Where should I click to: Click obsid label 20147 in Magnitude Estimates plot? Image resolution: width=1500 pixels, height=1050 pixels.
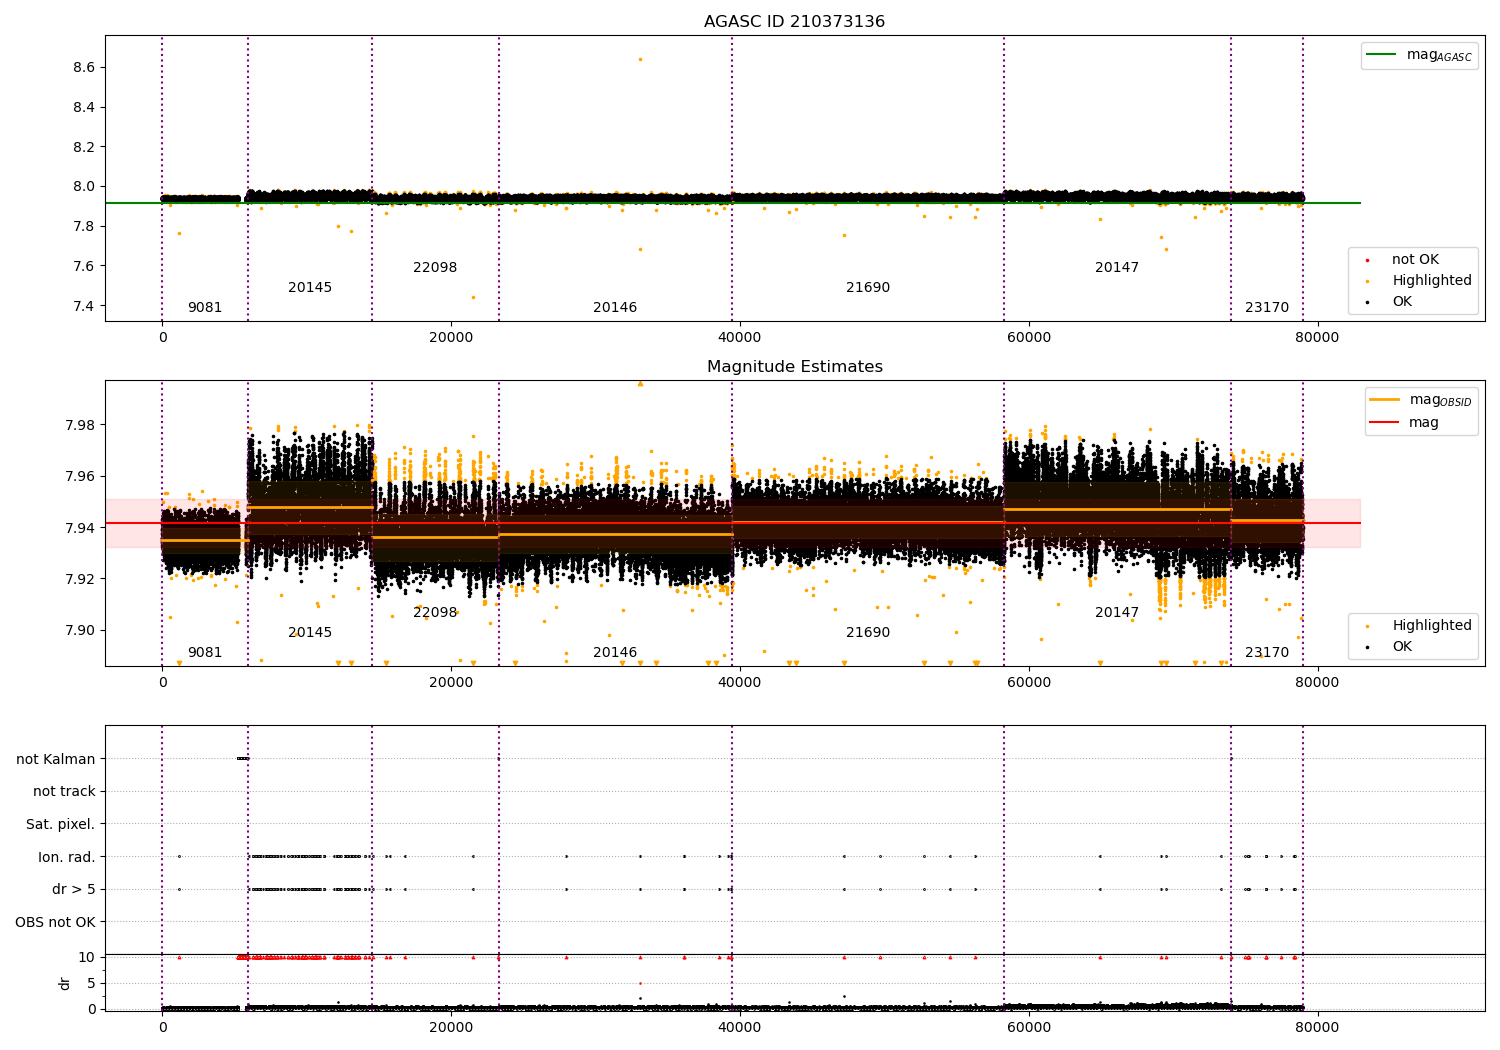pos(1117,612)
